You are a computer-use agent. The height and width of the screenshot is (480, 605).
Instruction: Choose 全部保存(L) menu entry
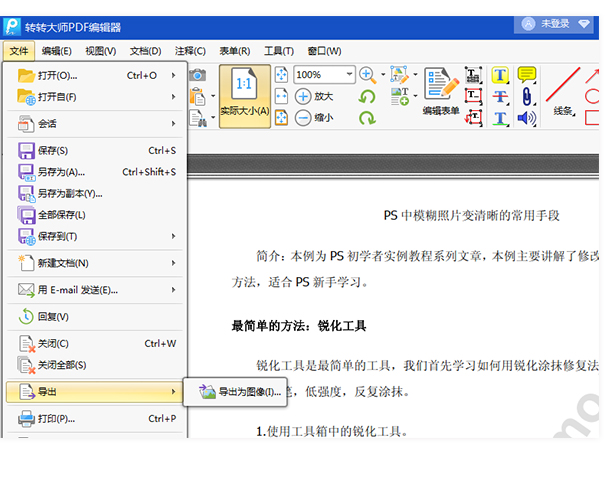(x=95, y=215)
